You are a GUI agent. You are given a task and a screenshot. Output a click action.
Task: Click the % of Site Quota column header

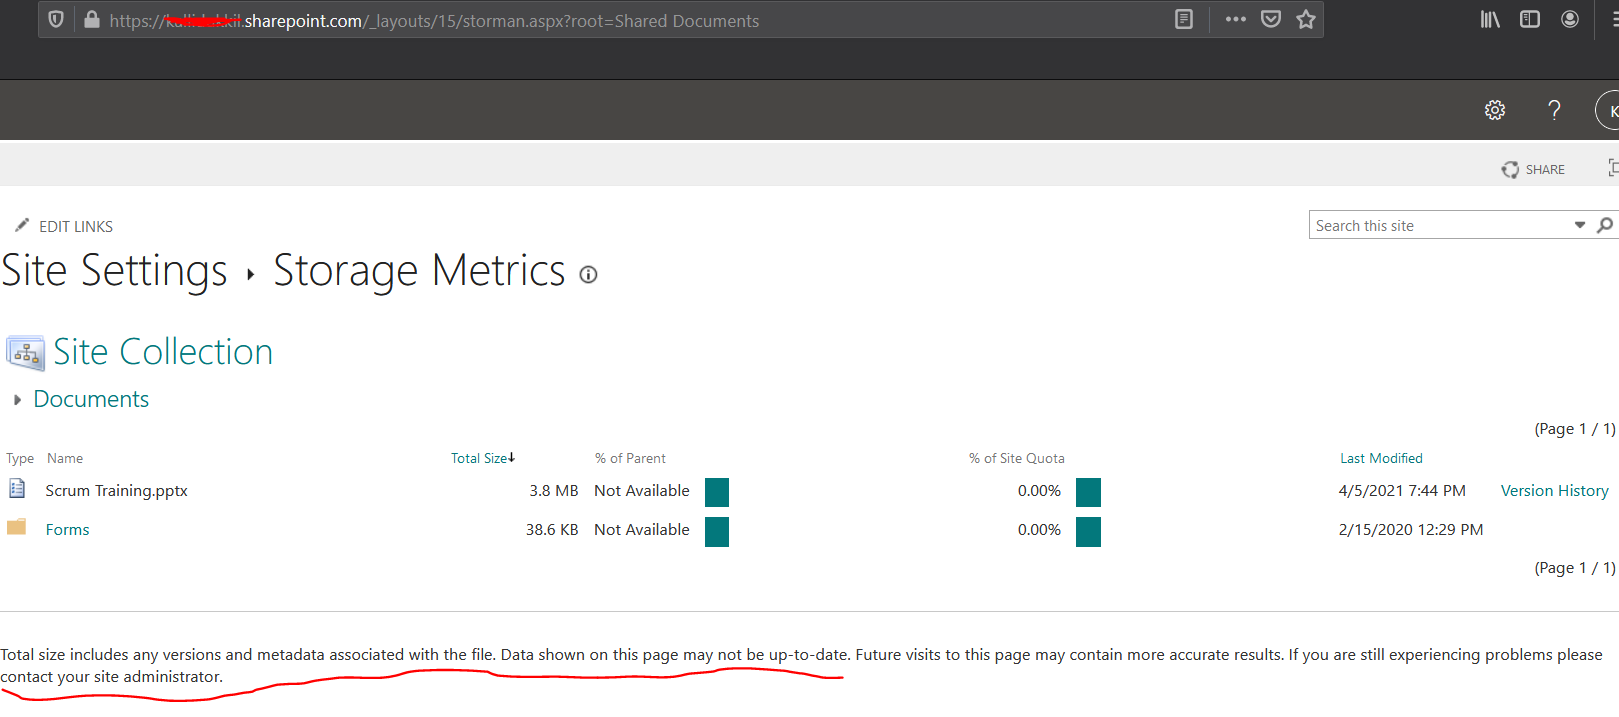(1017, 458)
